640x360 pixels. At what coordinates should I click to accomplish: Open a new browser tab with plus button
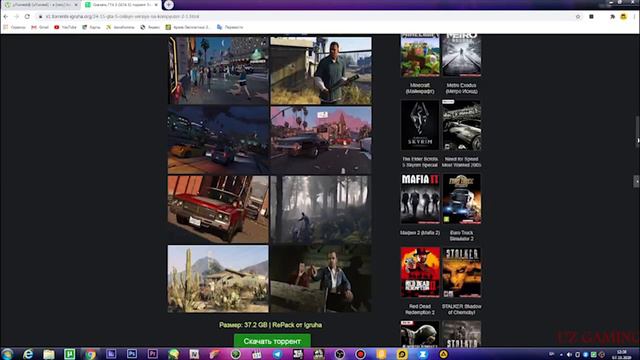coord(169,4)
